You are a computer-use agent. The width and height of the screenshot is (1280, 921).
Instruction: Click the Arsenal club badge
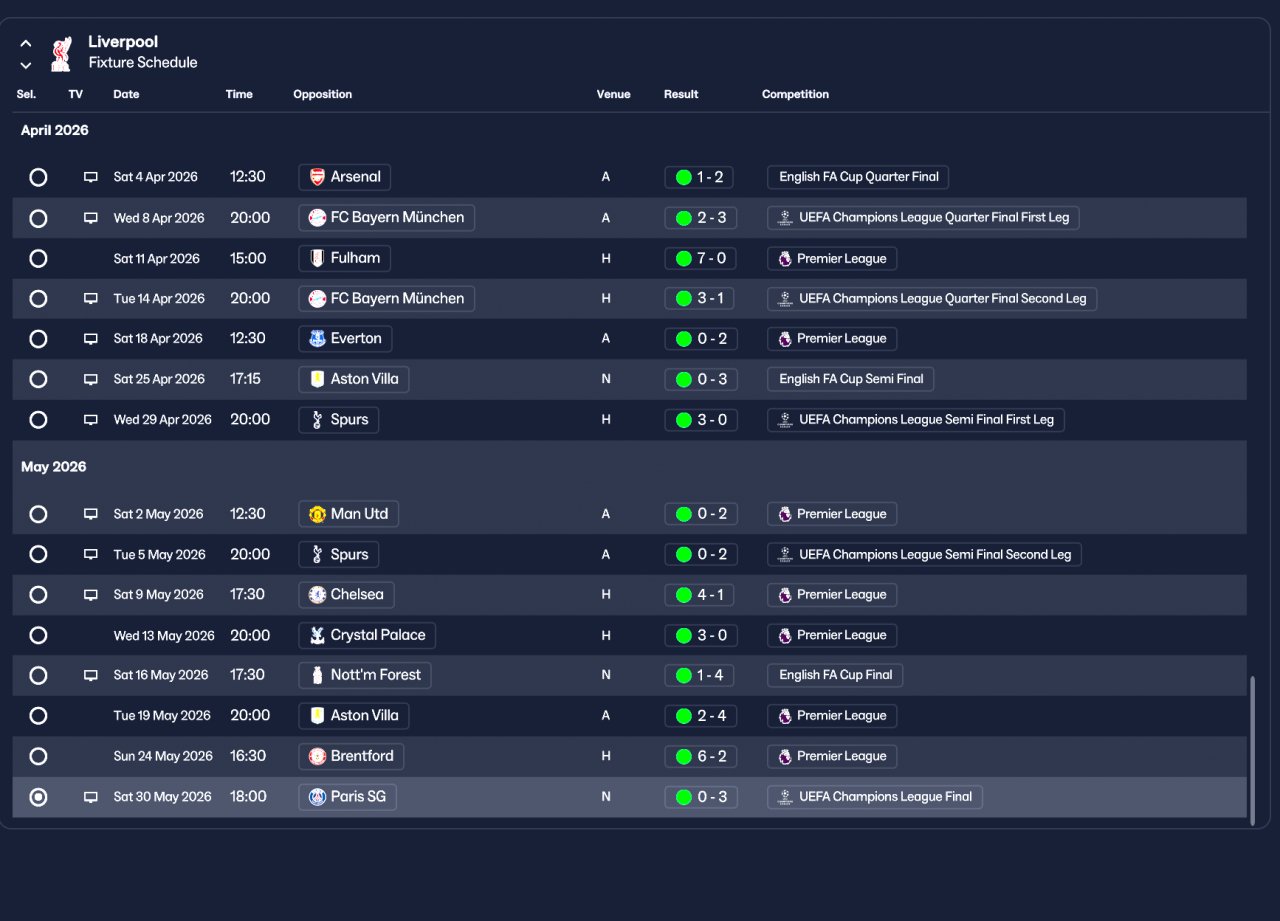tap(317, 177)
